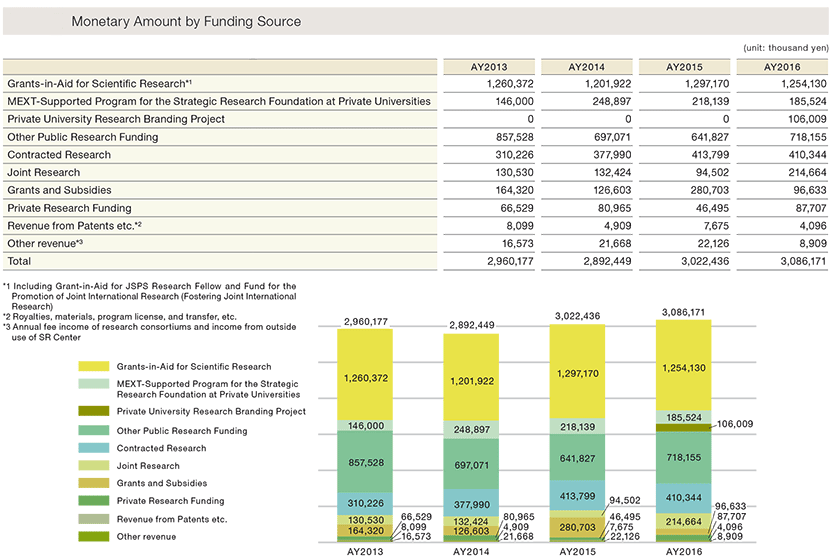Click the Total row label in the table
Image resolution: width=840 pixels, height=560 pixels.
pos(20,259)
